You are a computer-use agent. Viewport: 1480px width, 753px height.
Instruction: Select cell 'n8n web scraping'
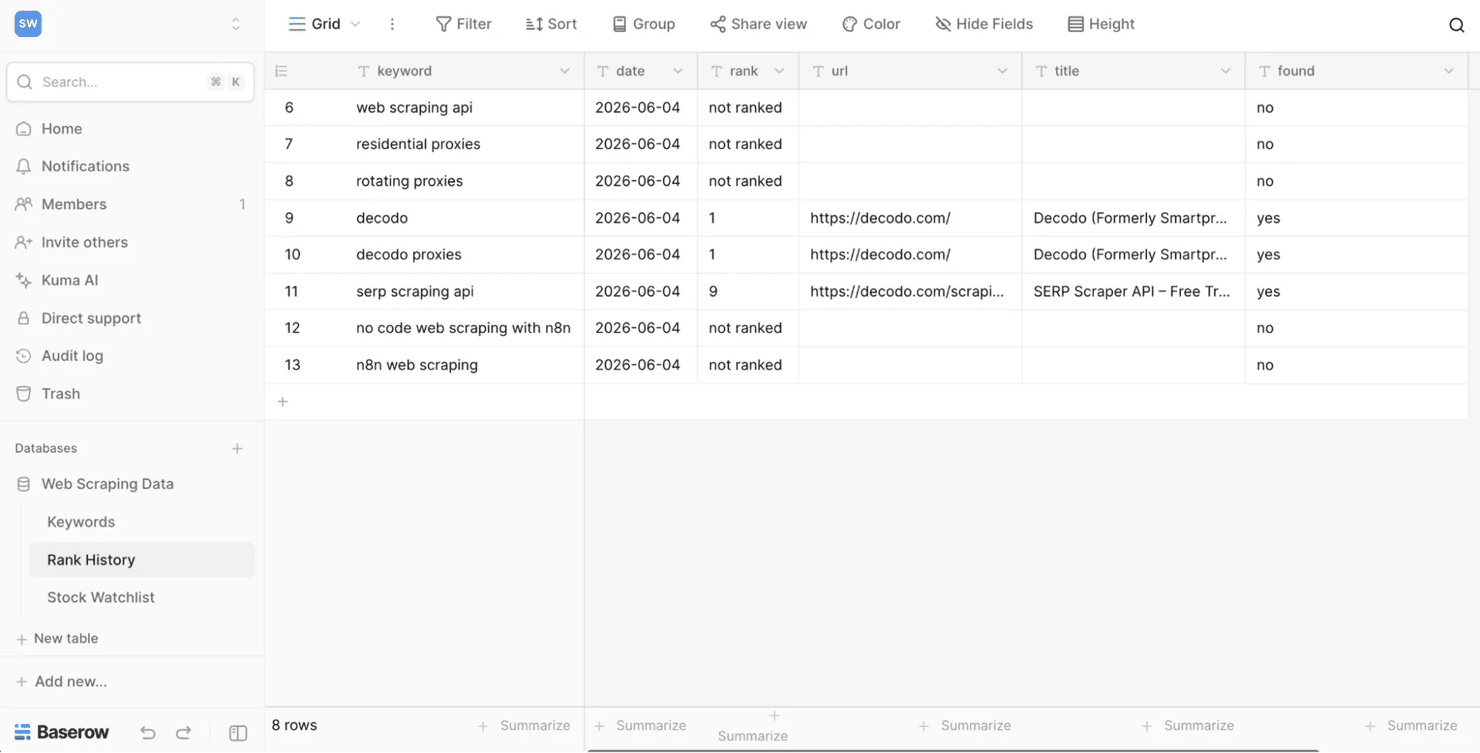click(x=465, y=365)
